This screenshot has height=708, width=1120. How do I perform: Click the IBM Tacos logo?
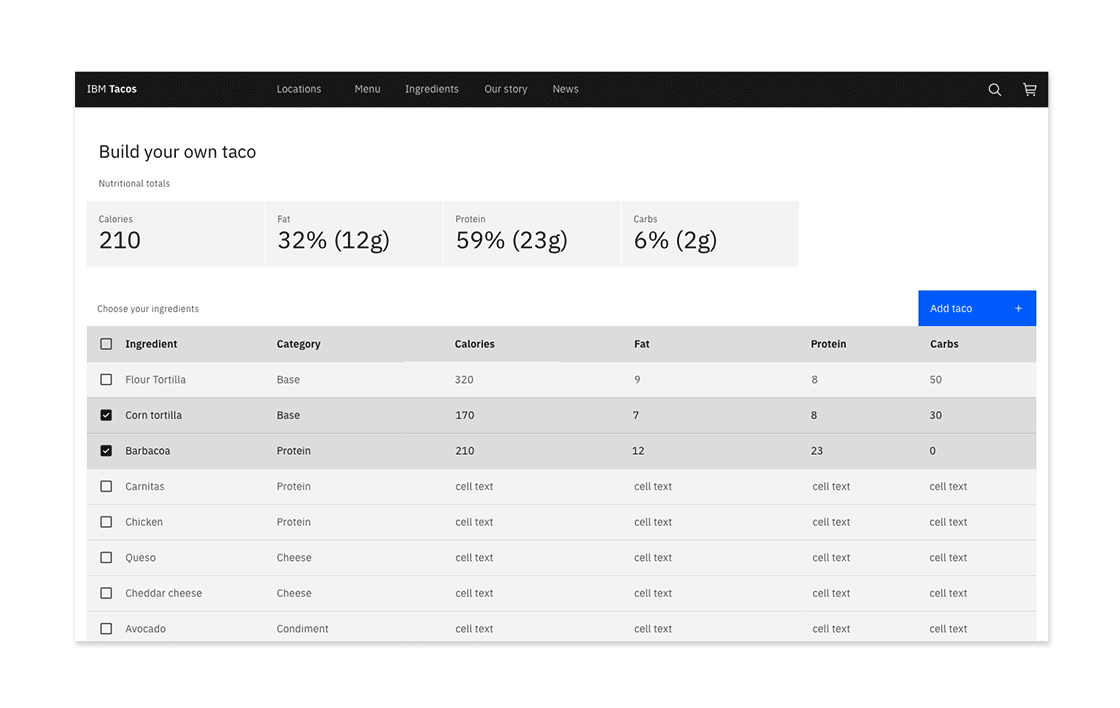pyautogui.click(x=111, y=89)
